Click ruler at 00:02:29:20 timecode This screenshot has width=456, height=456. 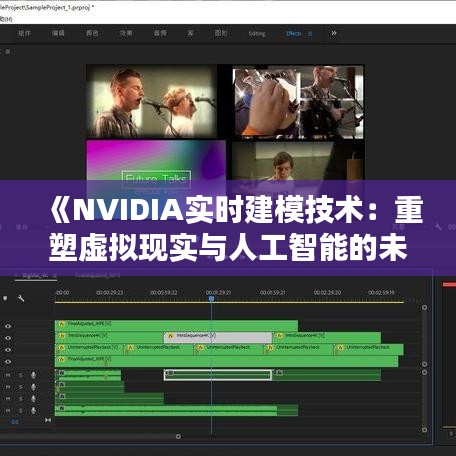[x=327, y=293]
